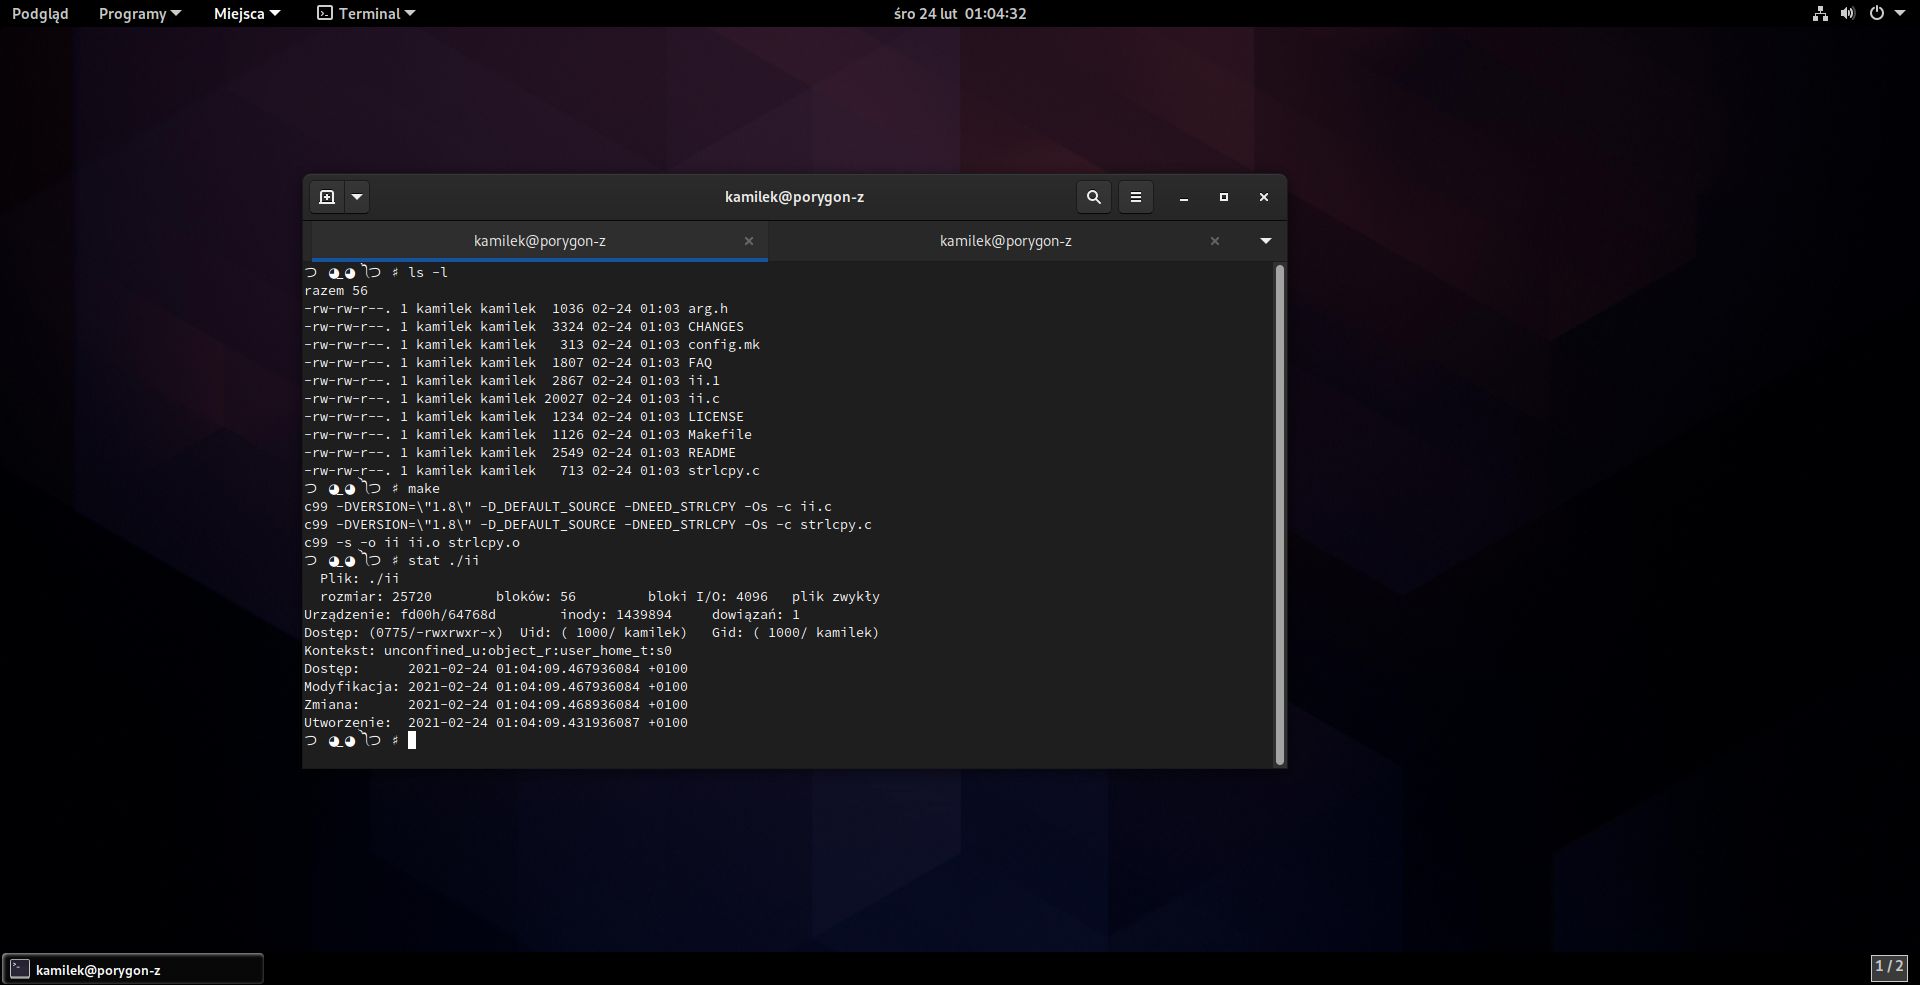Open the Miejsca menu
The width and height of the screenshot is (1920, 985).
246,14
